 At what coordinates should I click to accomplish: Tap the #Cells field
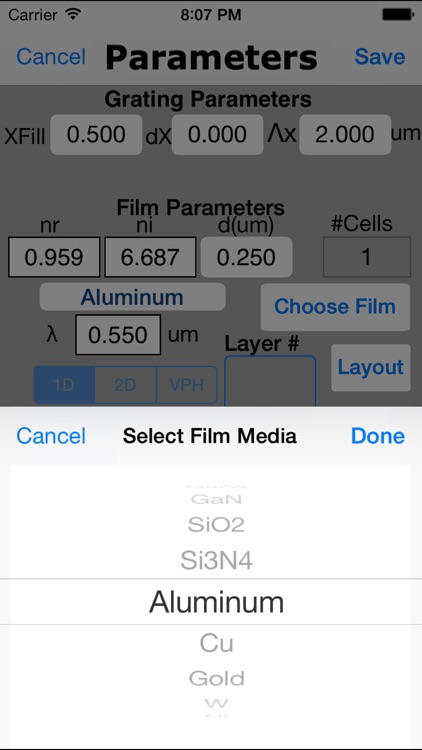367,257
